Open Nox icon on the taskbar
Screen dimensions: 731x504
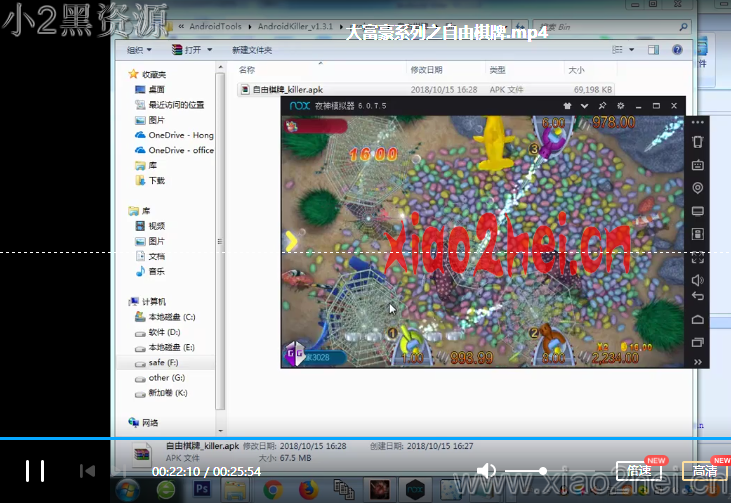(x=415, y=490)
